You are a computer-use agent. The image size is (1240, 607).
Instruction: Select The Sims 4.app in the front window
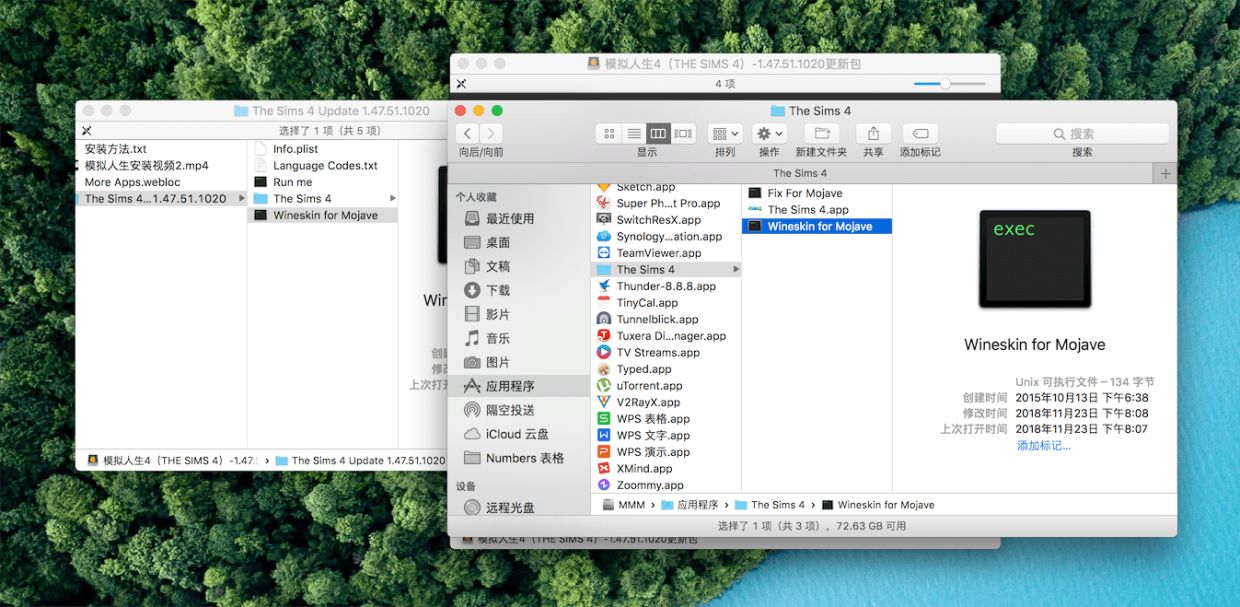click(817, 210)
